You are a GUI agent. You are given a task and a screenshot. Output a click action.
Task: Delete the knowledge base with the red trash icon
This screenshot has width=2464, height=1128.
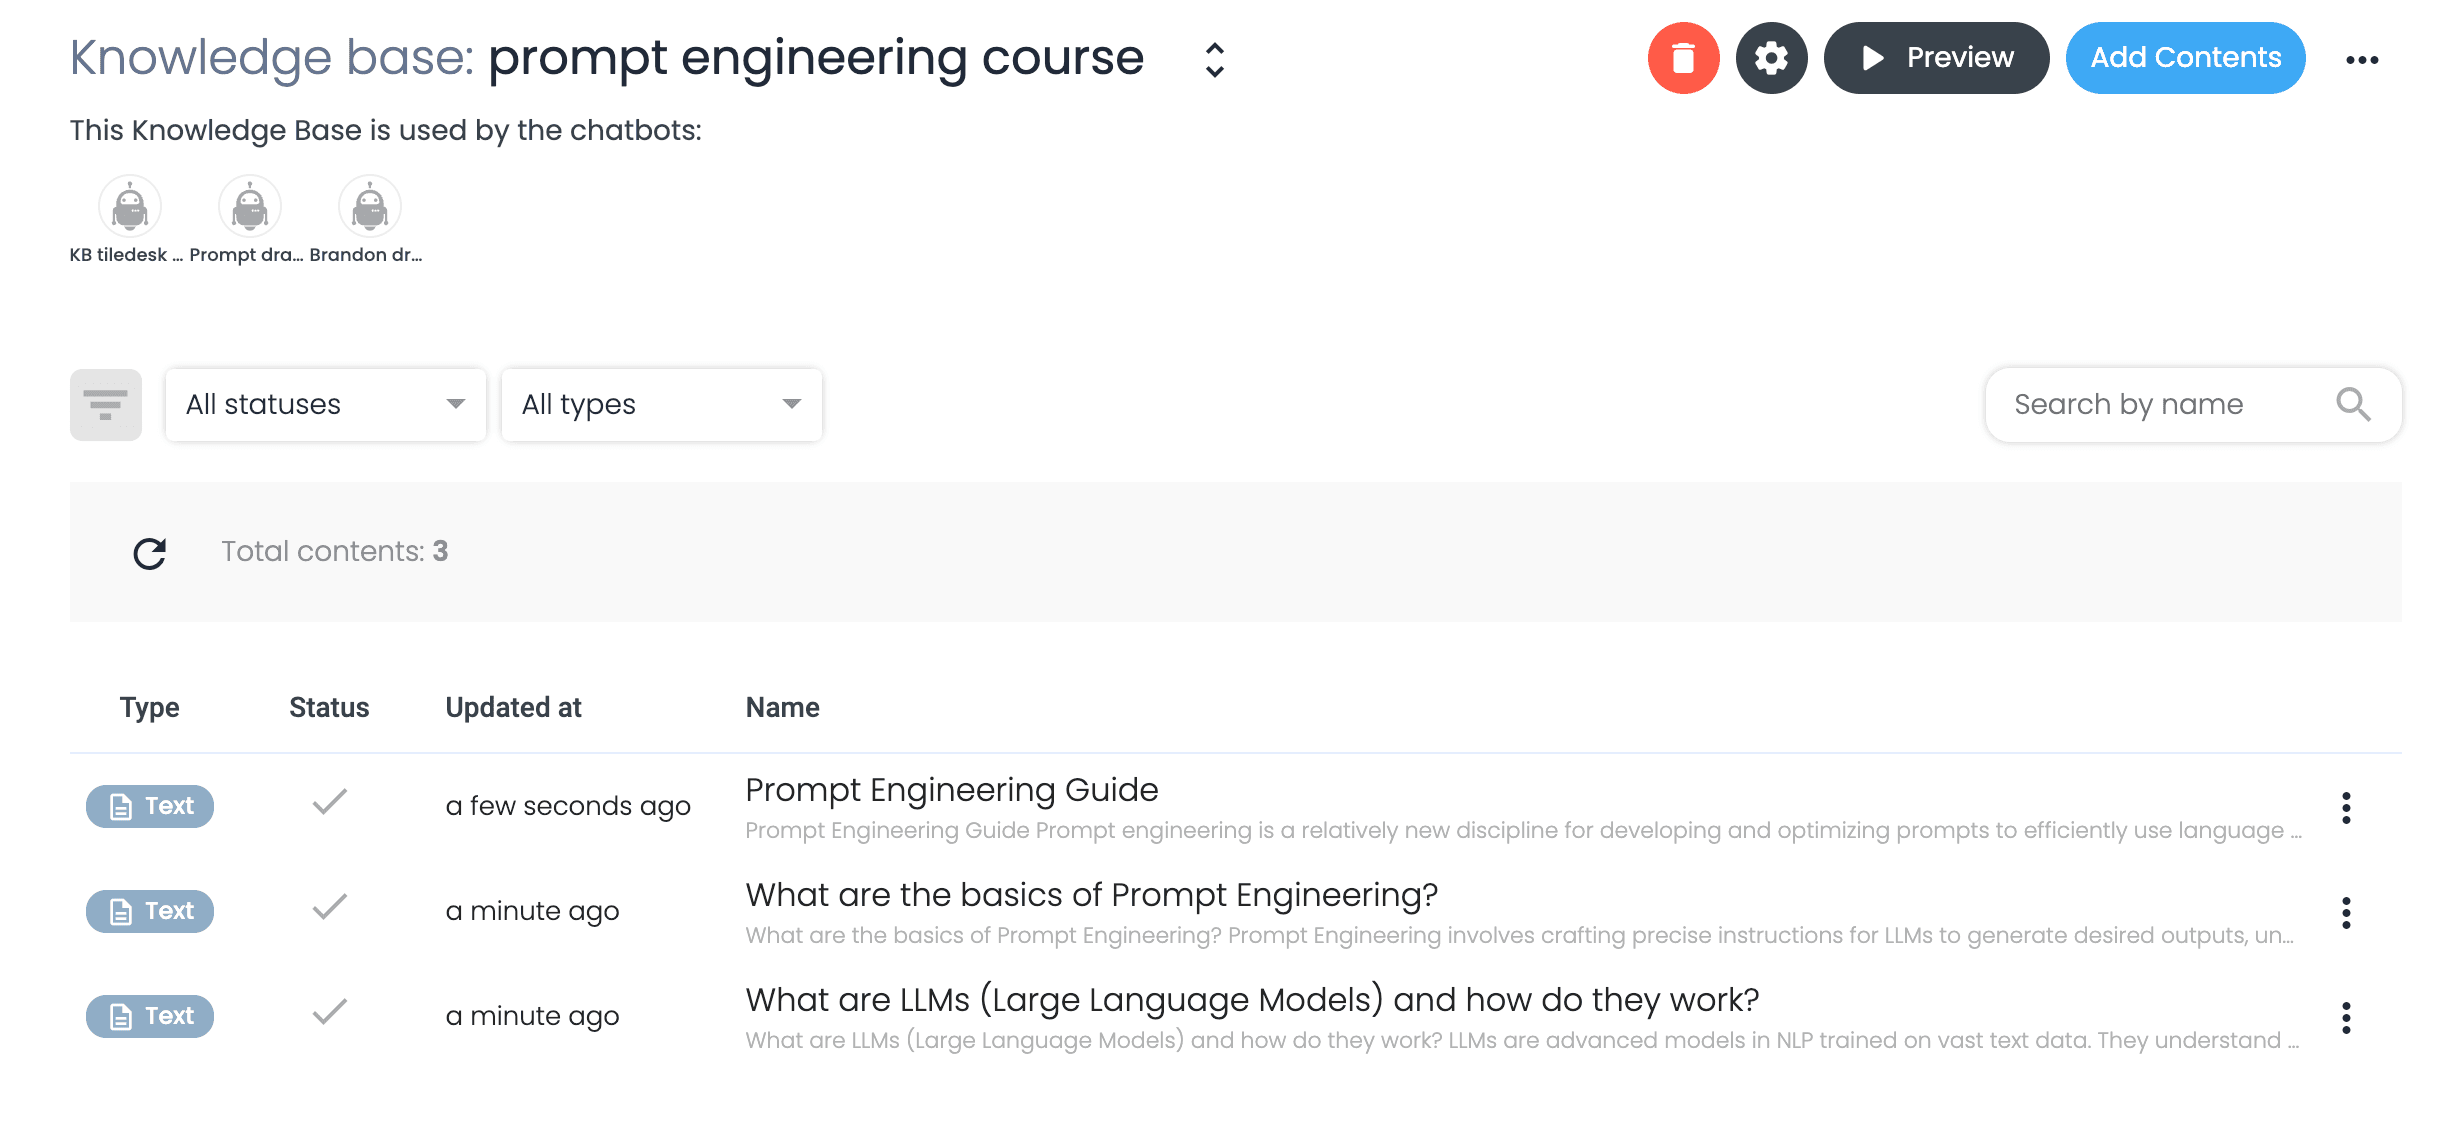click(x=1683, y=58)
